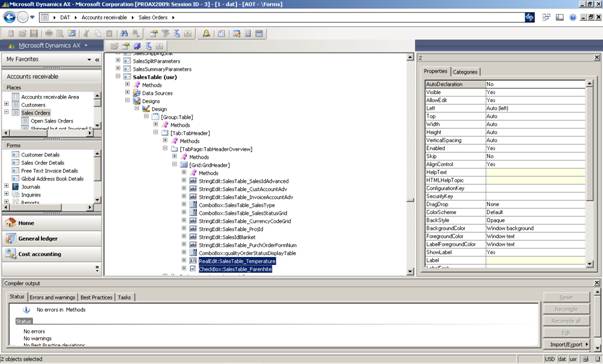Image resolution: width=603 pixels, height=364 pixels.
Task: Click the ForegroundColor property value
Action: 535,236
